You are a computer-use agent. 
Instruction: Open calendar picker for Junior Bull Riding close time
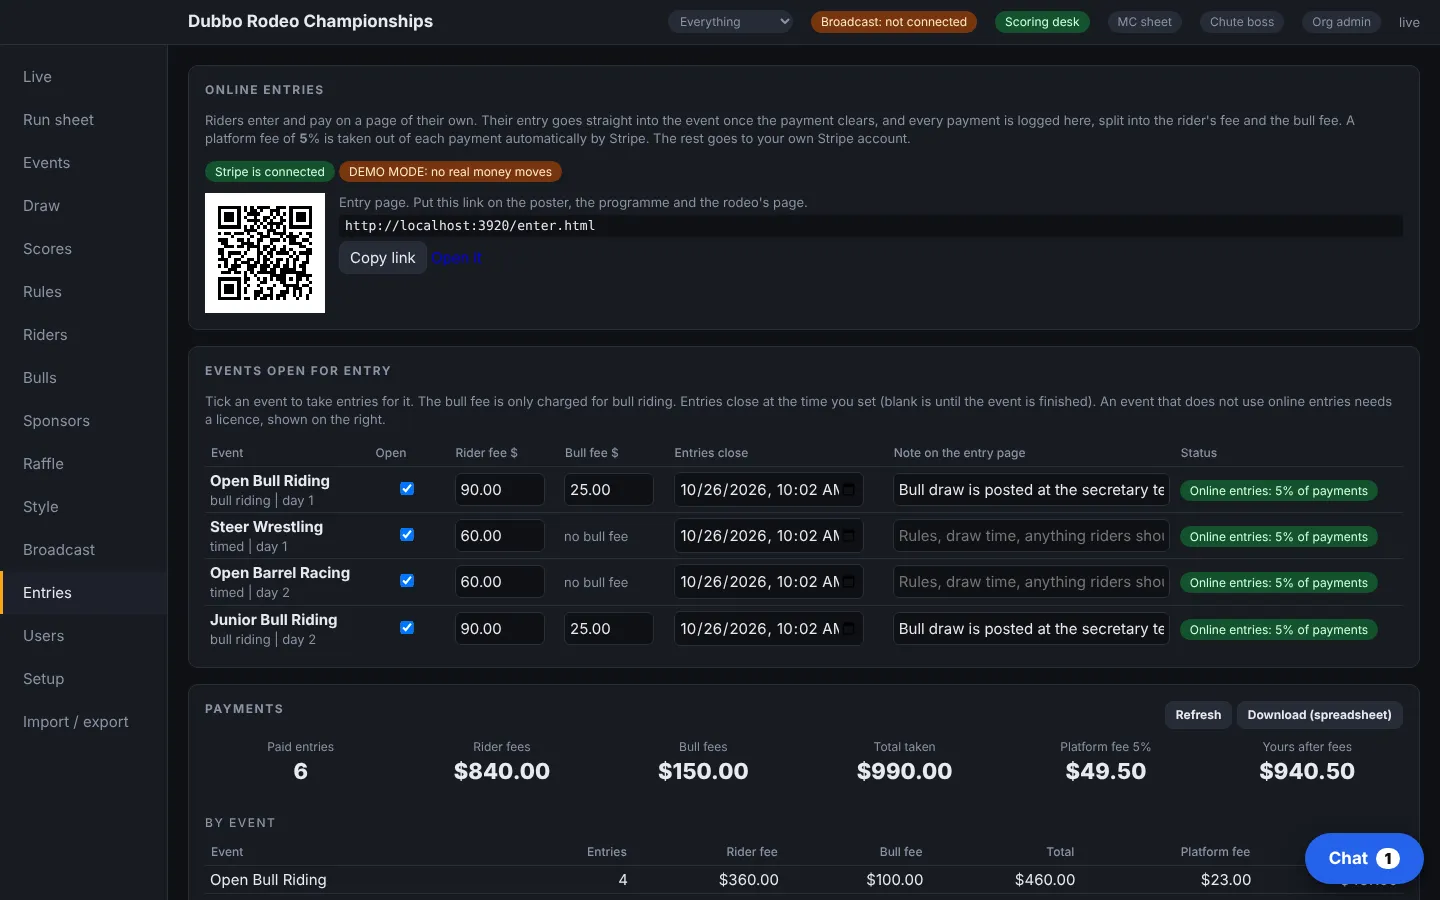coord(849,629)
